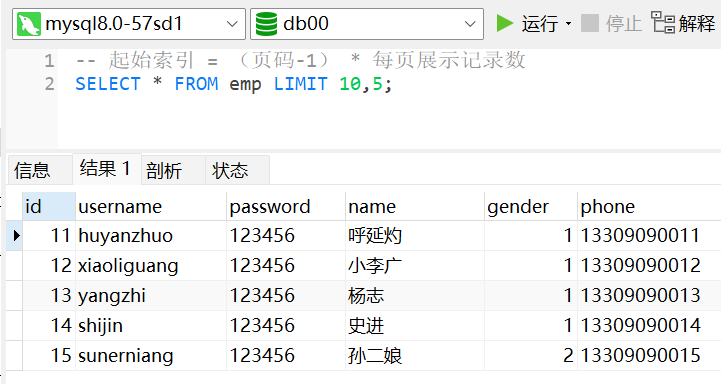Viewport: 721px width, 384px height.
Task: Click the 解释 explain button label
Action: click(697, 23)
